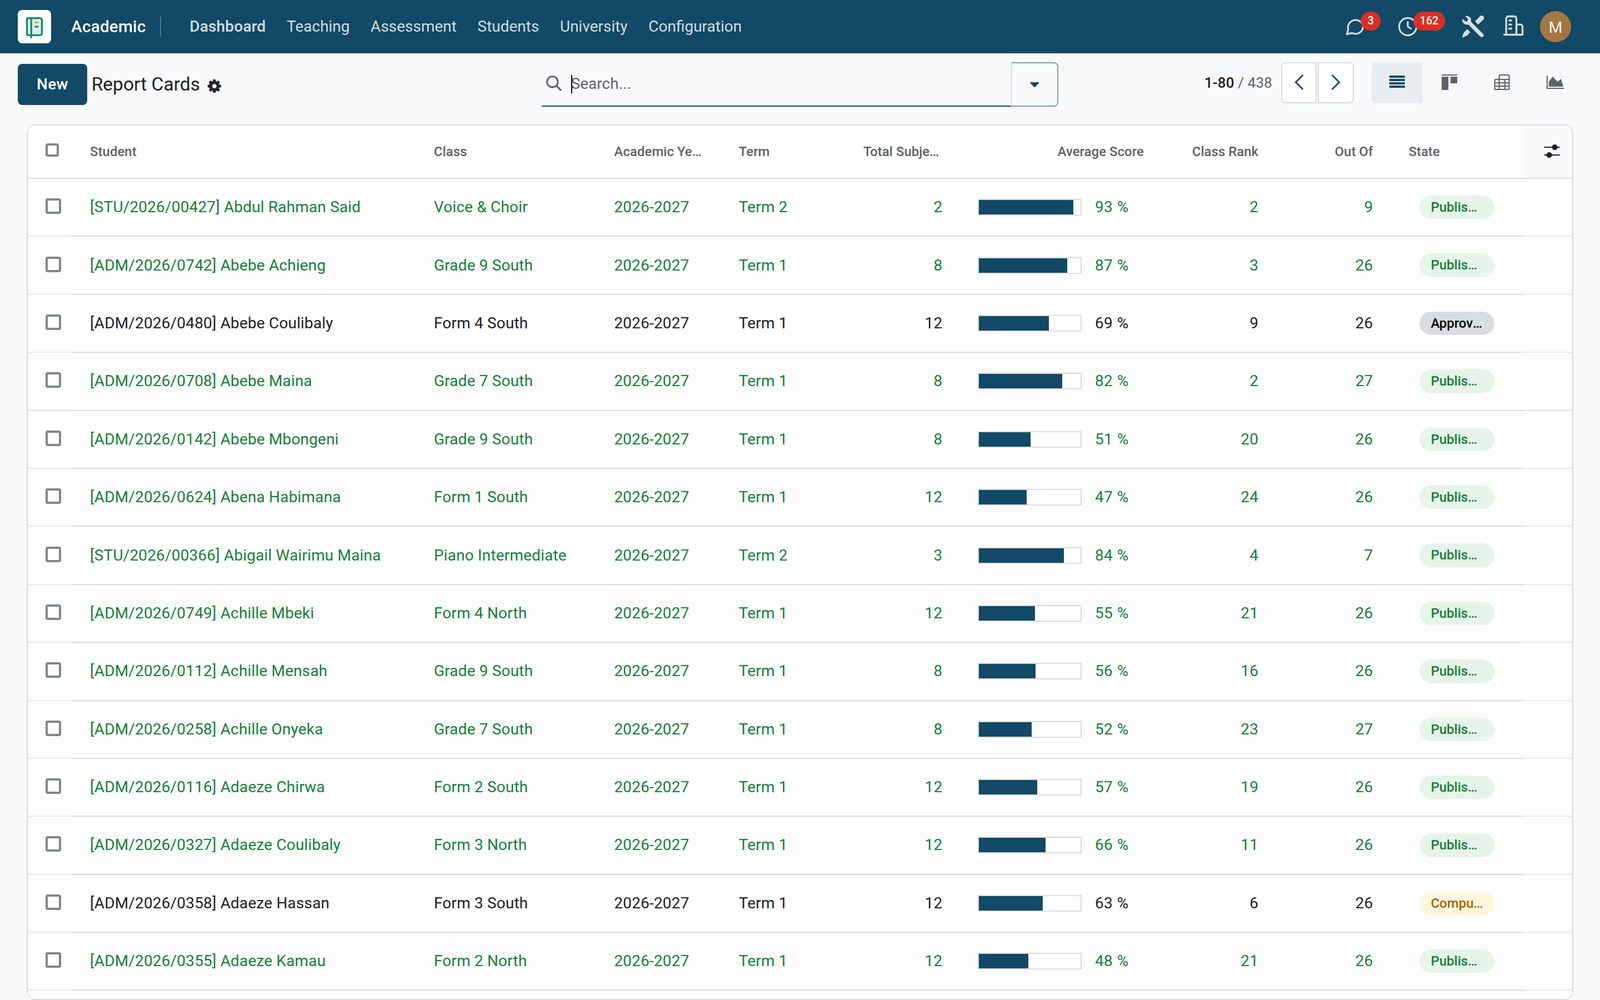
Task: Open the user avatar menu
Action: tap(1555, 27)
